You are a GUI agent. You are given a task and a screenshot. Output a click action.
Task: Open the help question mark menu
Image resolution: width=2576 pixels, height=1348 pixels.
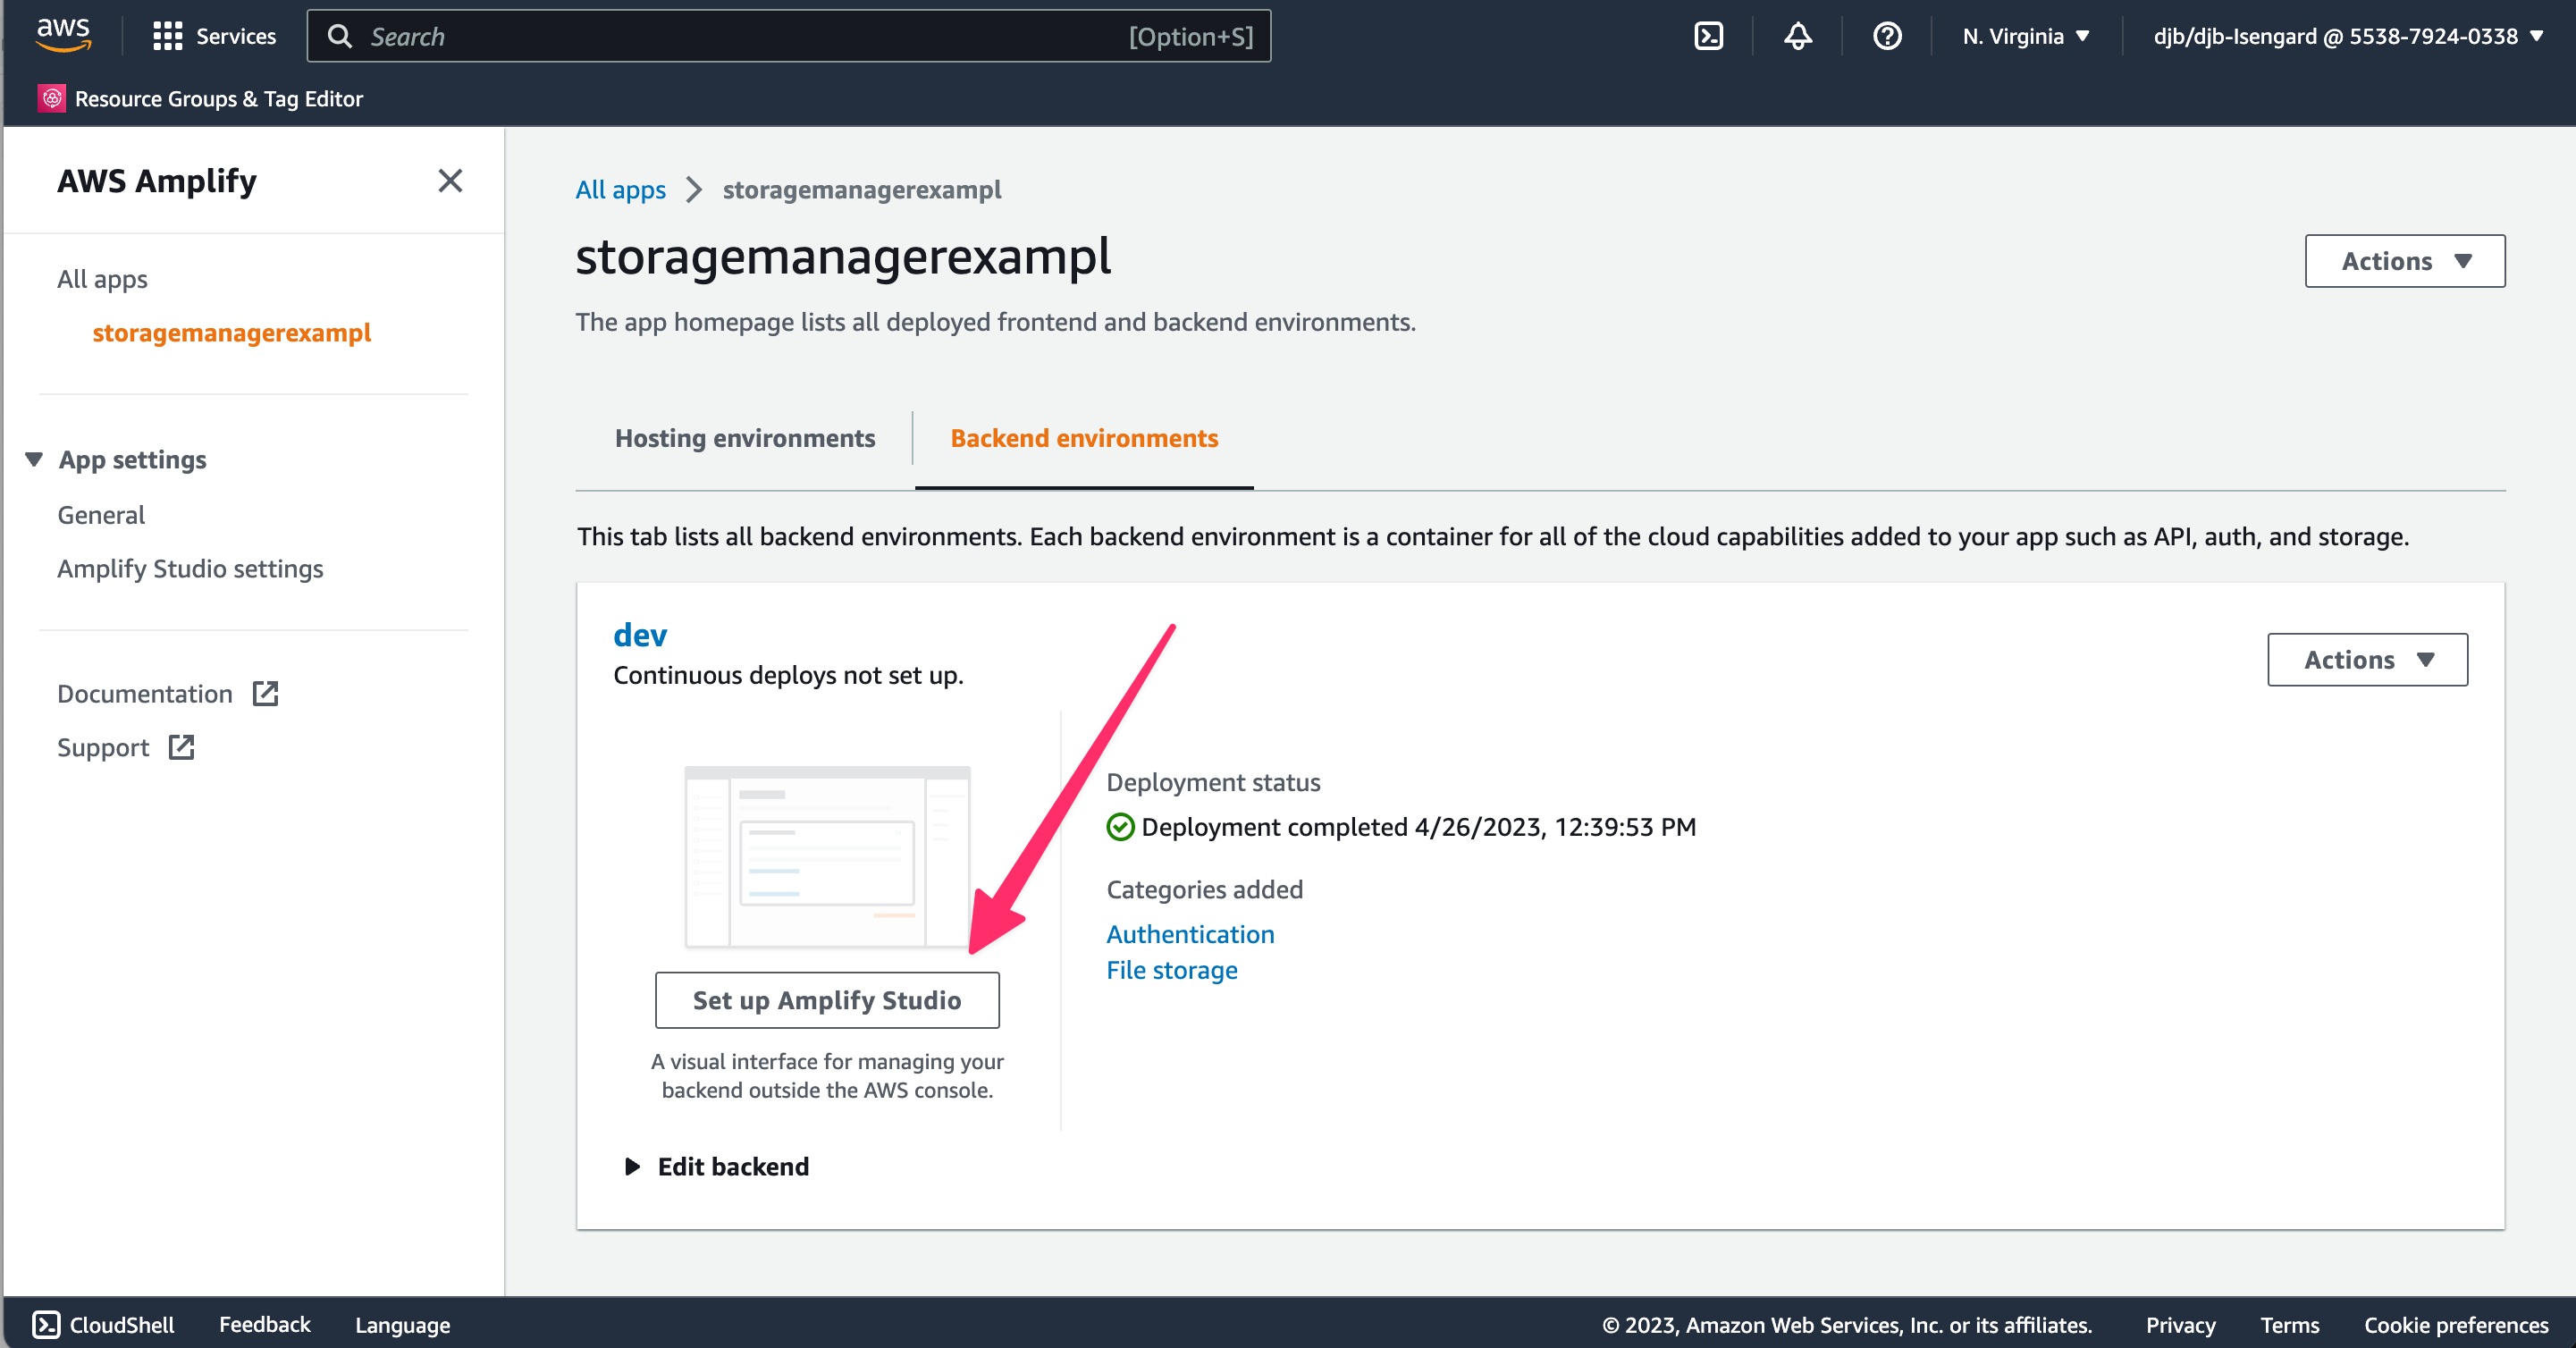pyautogui.click(x=1886, y=36)
